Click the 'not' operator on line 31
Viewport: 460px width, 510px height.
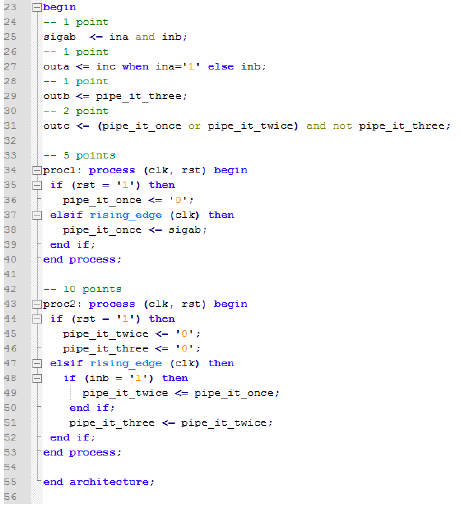pos(342,126)
